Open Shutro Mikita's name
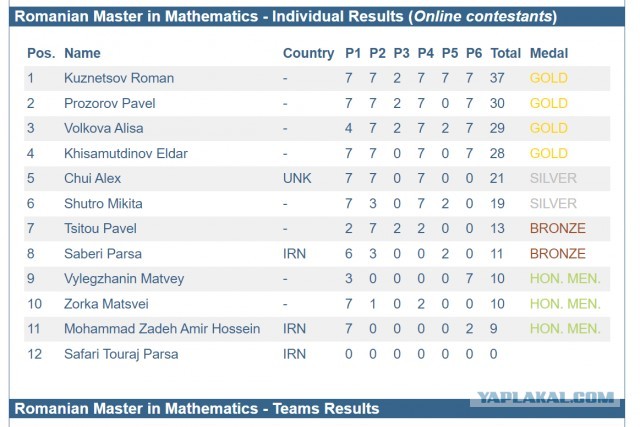 (103, 204)
